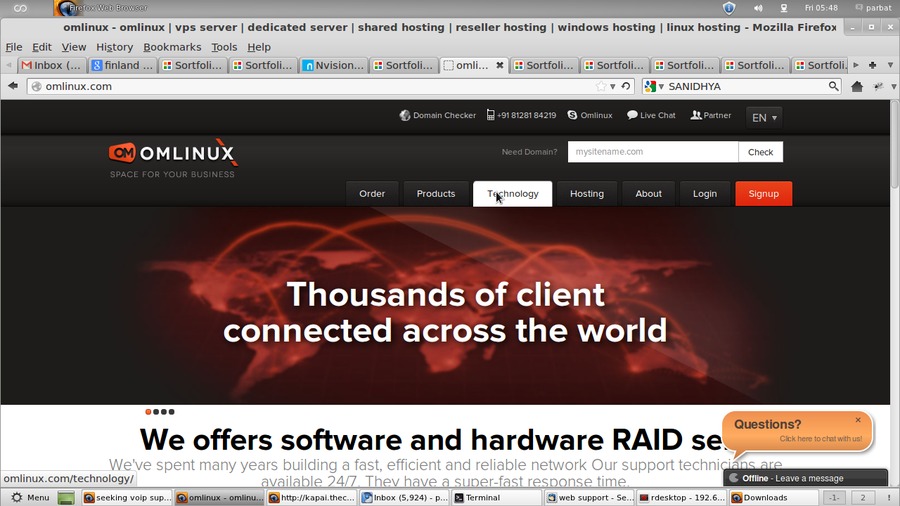Viewport: 900px width, 506px height.
Task: Click the Login nav button
Action: 705,194
